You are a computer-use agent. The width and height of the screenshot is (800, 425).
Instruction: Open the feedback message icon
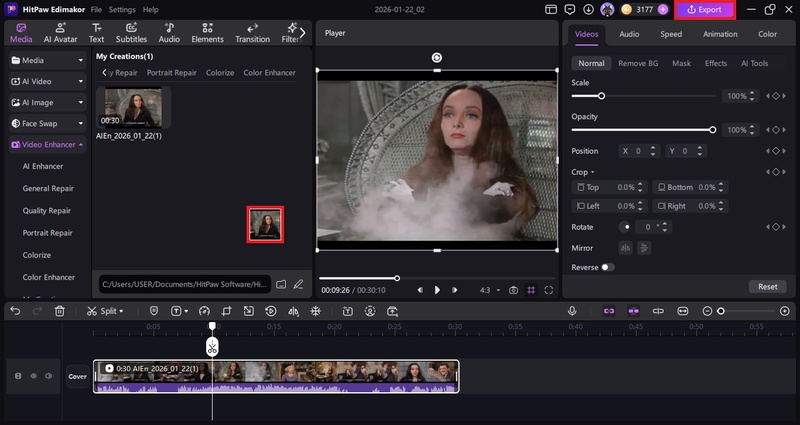[x=569, y=9]
